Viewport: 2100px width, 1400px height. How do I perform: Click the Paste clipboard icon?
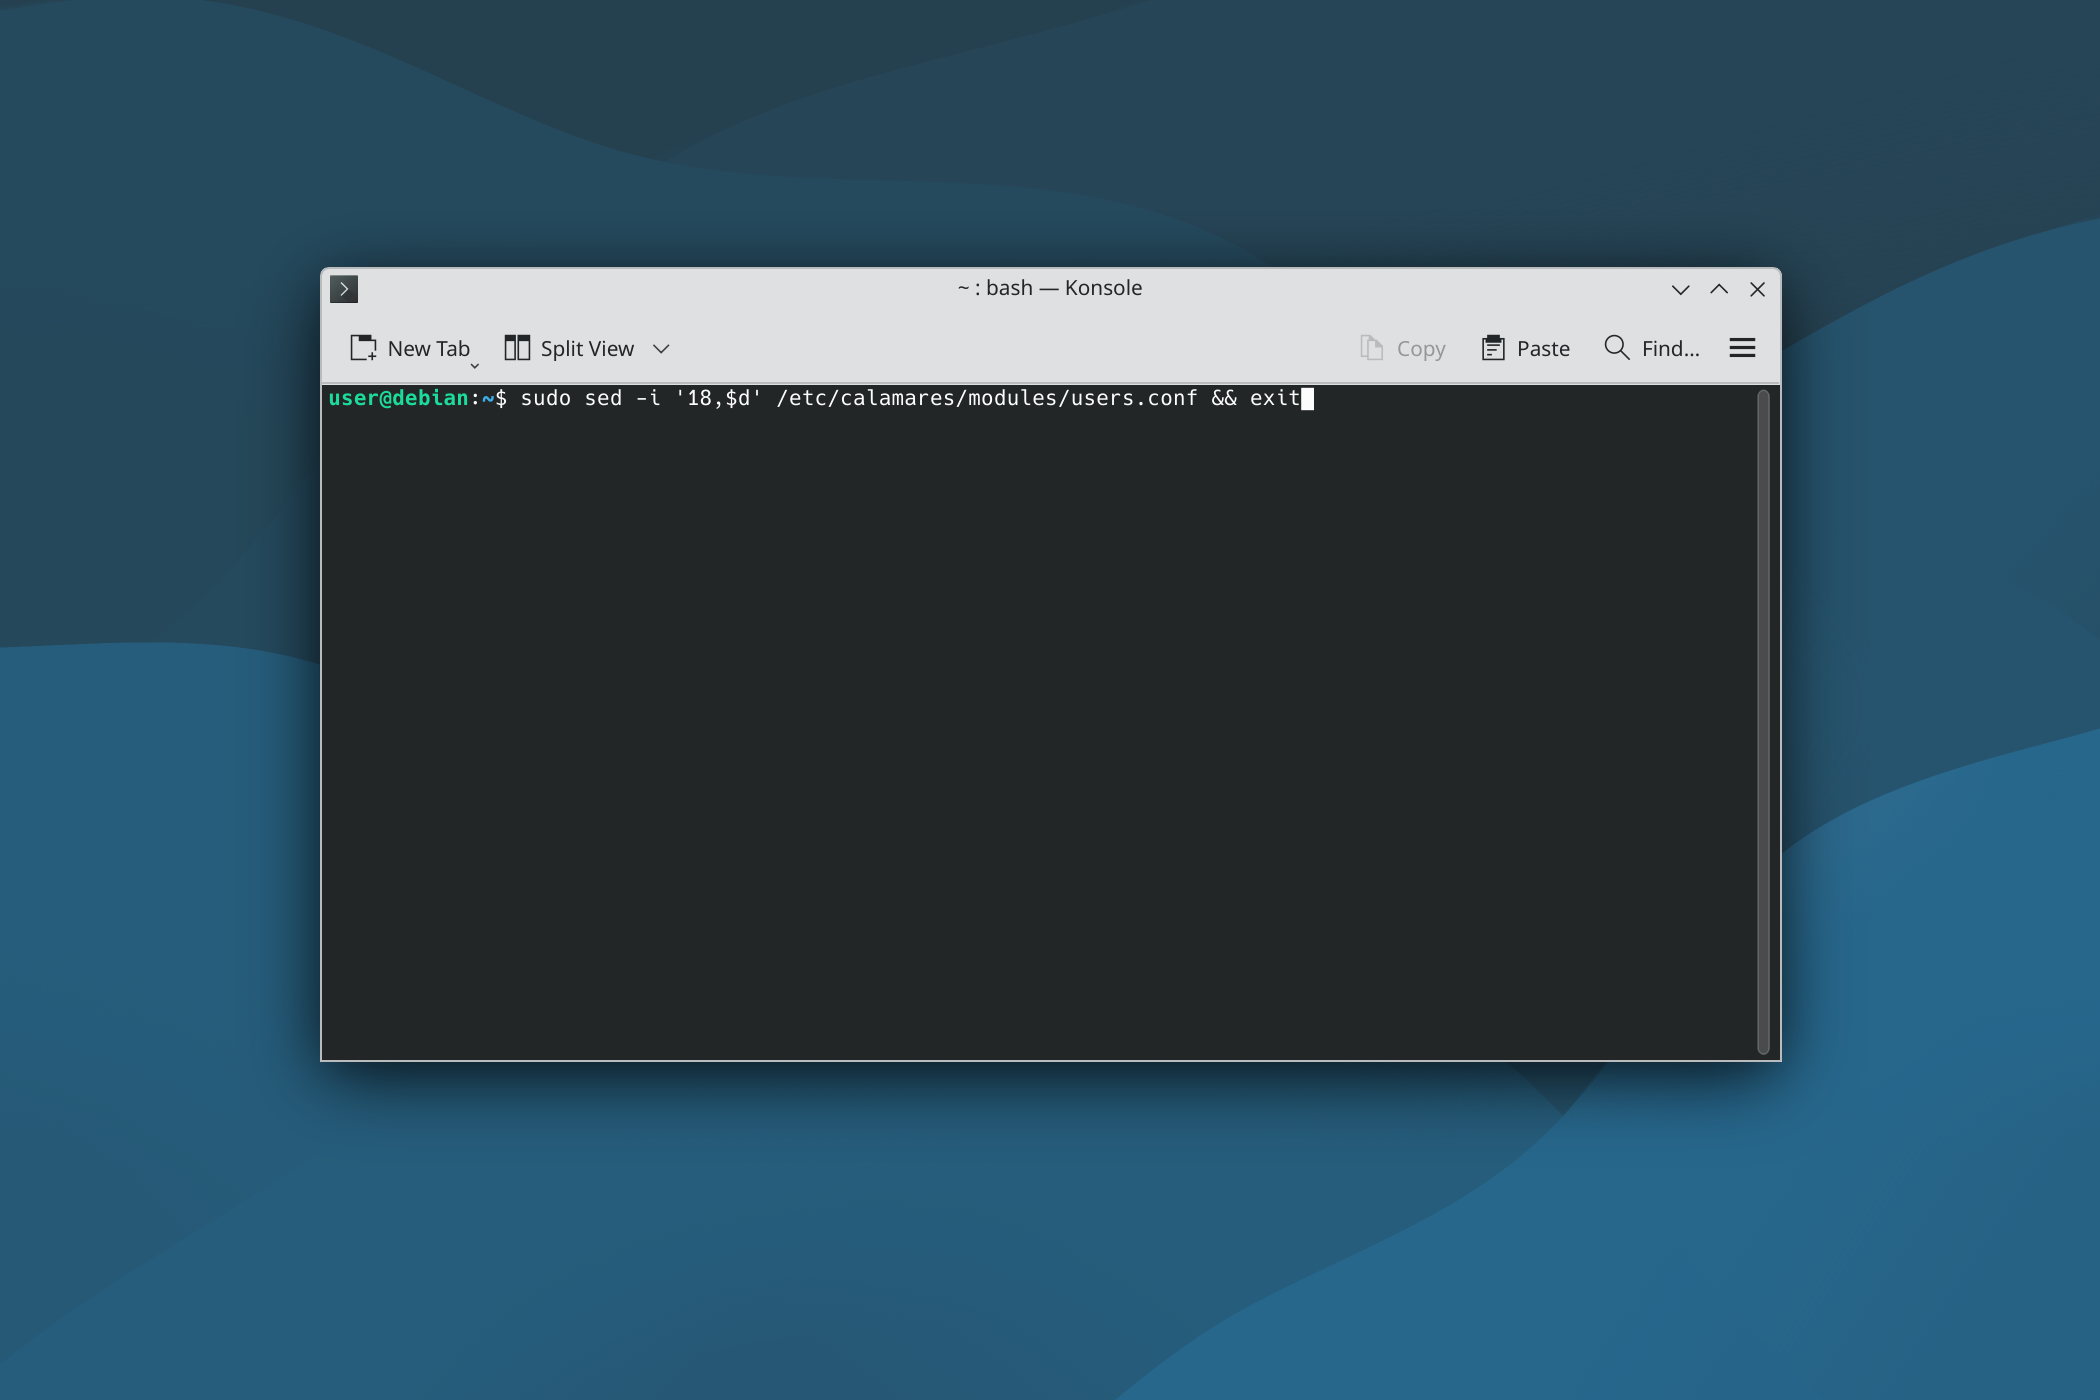tap(1493, 348)
